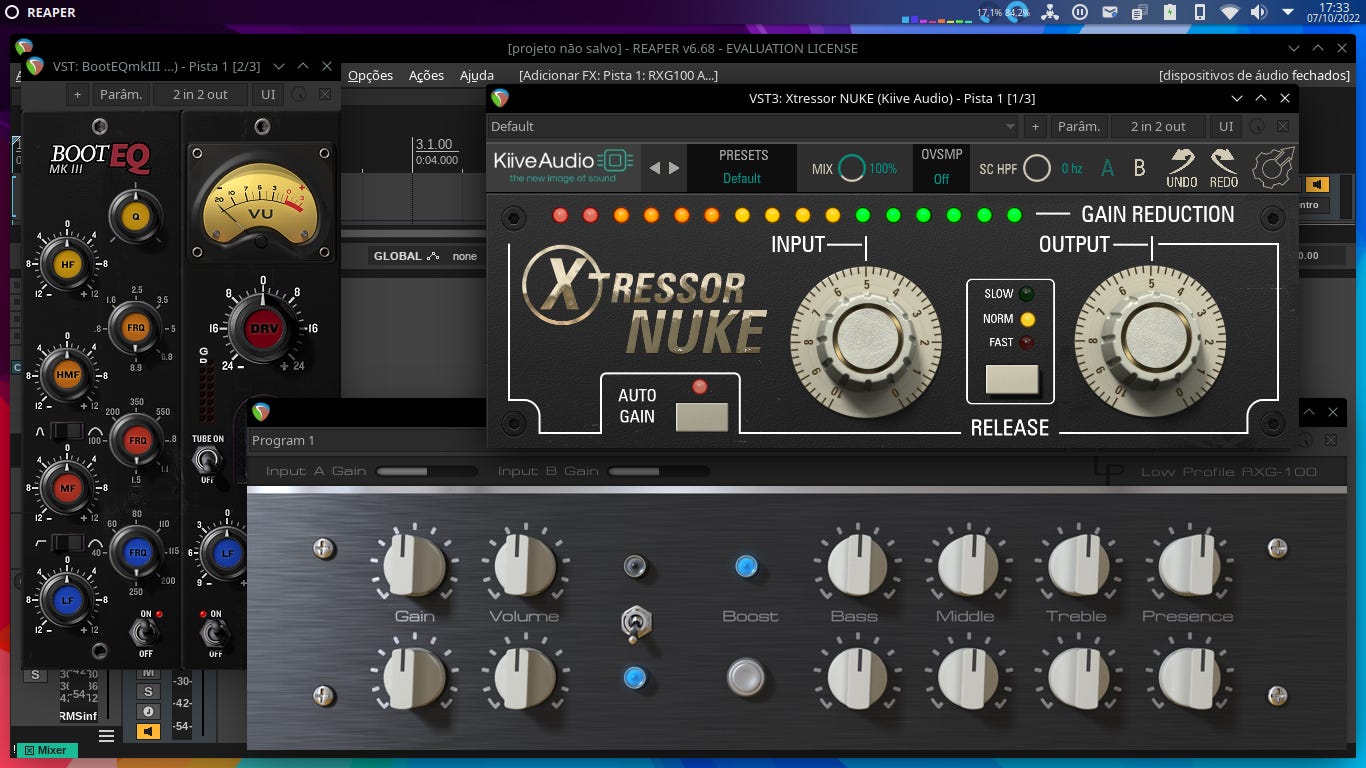Click Parâm. button in Xtressor header
The image size is (1366, 768).
click(1079, 126)
